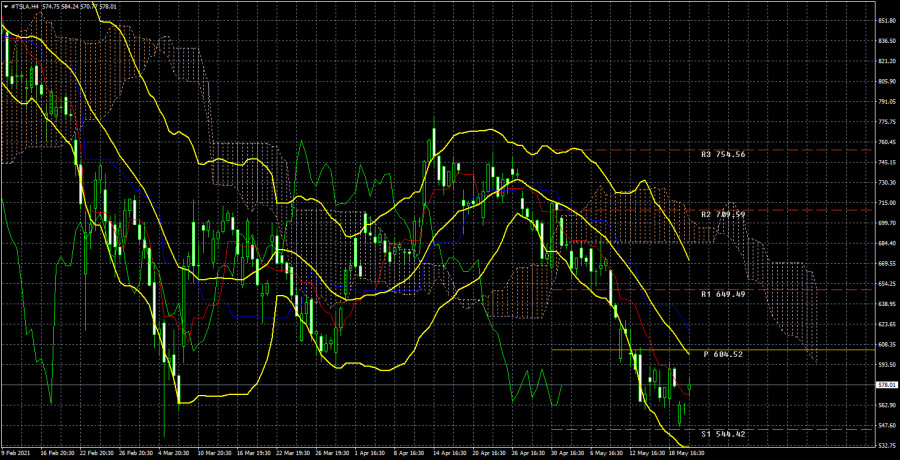Select the P 604.52 pivot label
Image resolution: width=900 pixels, height=460 pixels.
pyautogui.click(x=723, y=354)
